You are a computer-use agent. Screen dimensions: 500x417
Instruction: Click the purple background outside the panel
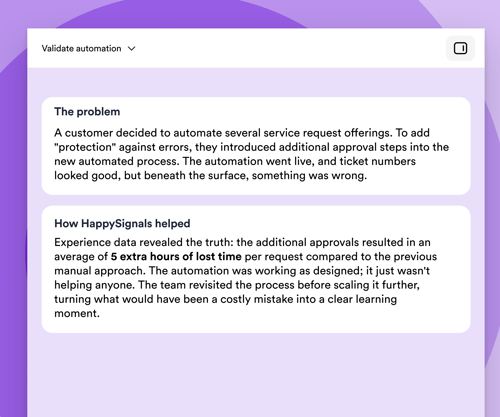(x=13, y=200)
